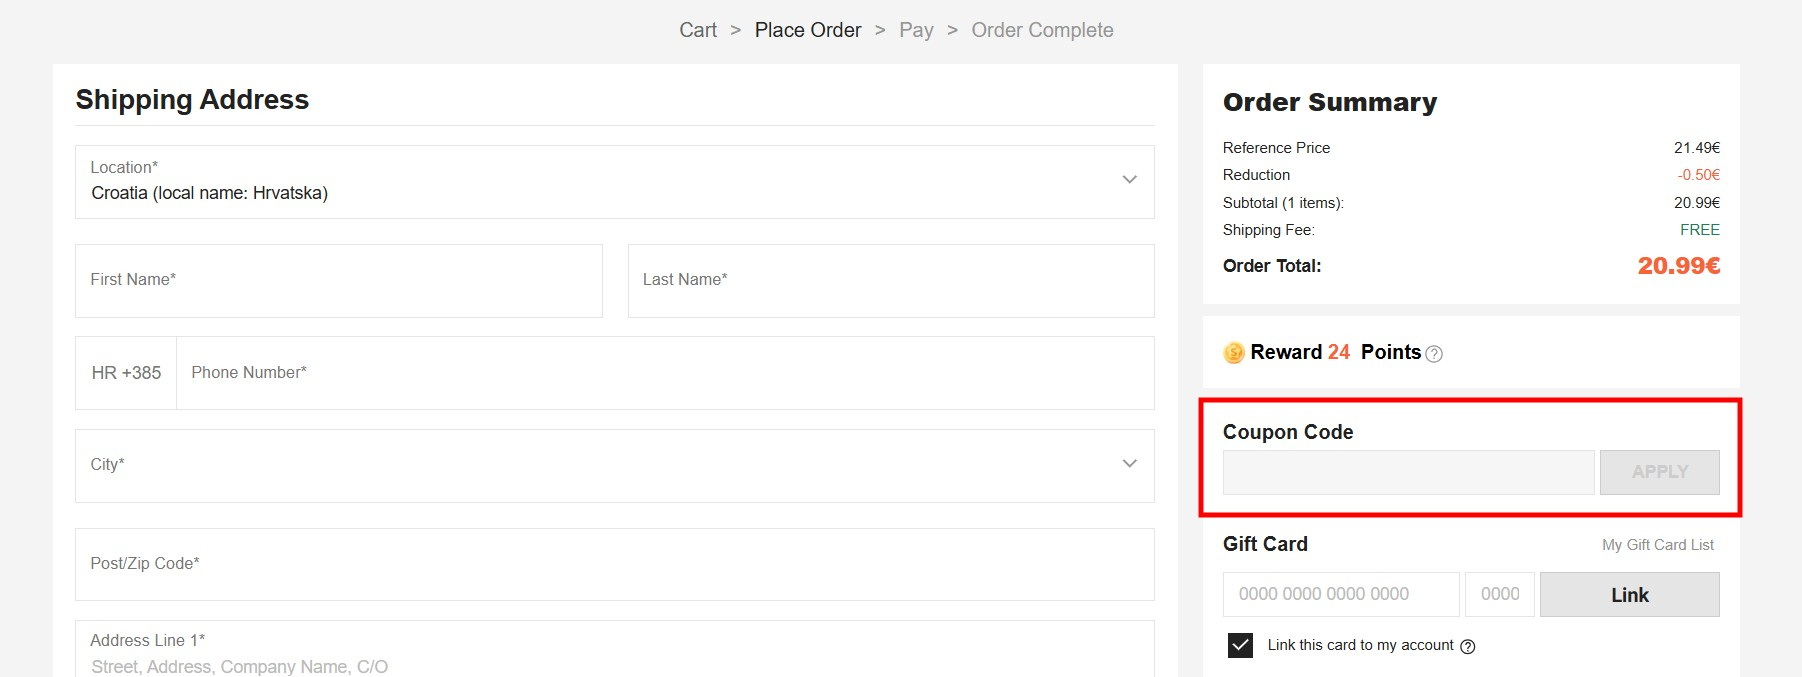Click the Reference Price value 21.49€
1802x677 pixels.
coord(1697,148)
